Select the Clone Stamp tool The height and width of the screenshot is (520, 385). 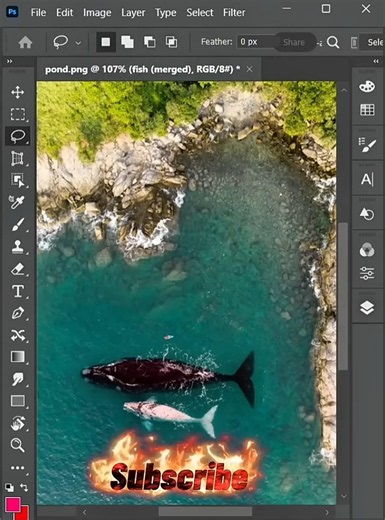(18, 247)
